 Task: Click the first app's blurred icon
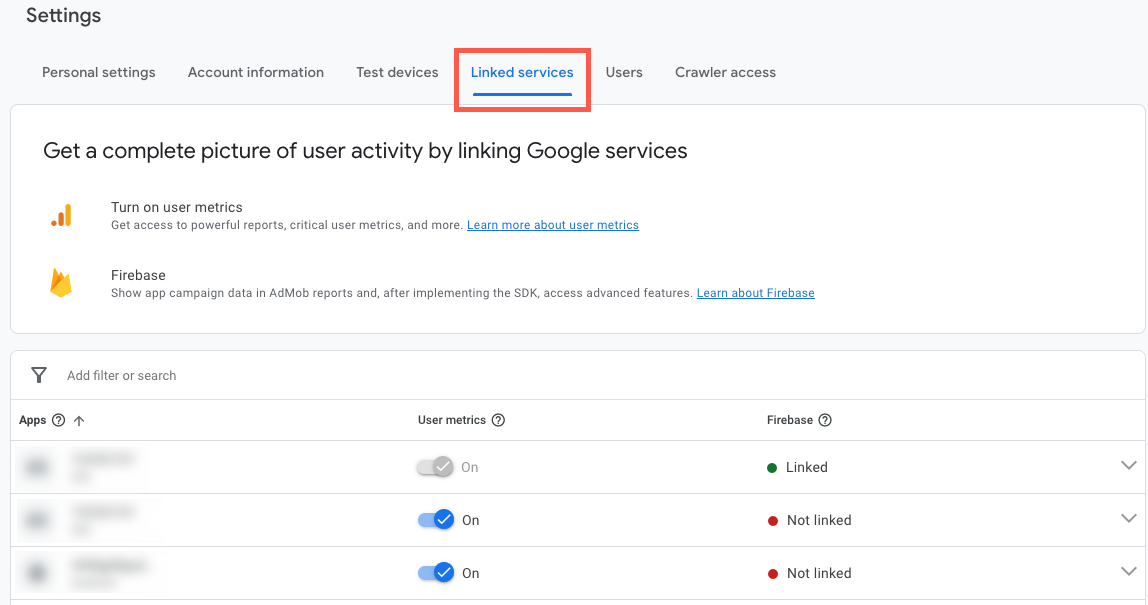pyautogui.click(x=37, y=467)
